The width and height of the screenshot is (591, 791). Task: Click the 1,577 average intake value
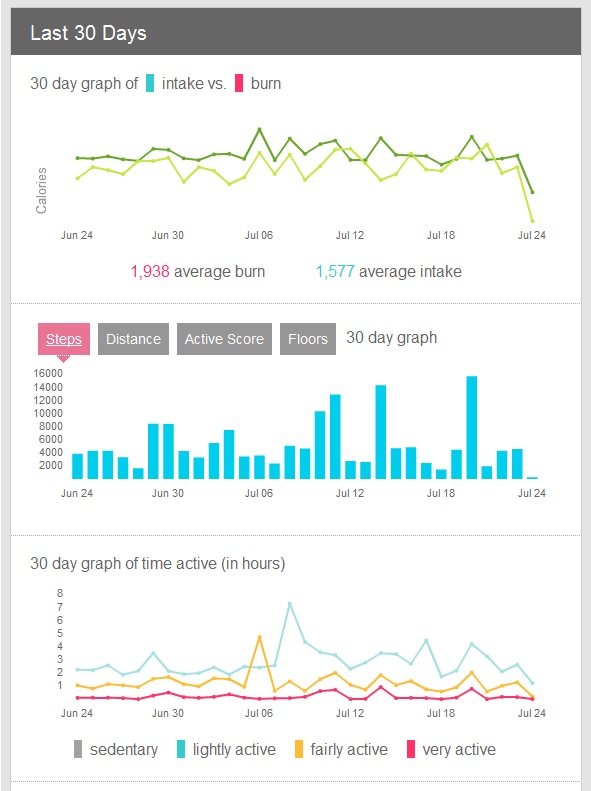(335, 271)
